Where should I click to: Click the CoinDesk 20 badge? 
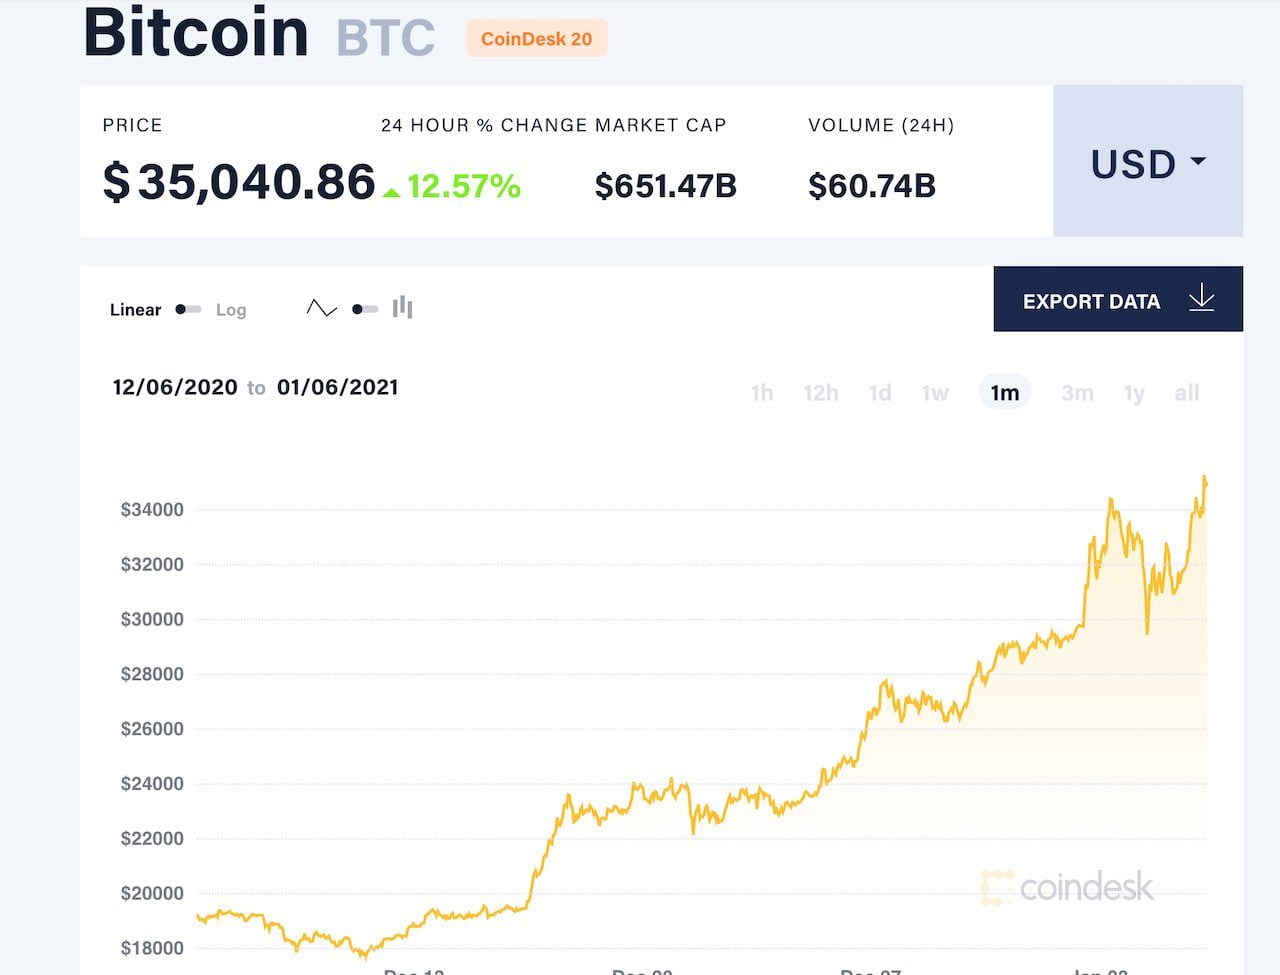pos(536,39)
